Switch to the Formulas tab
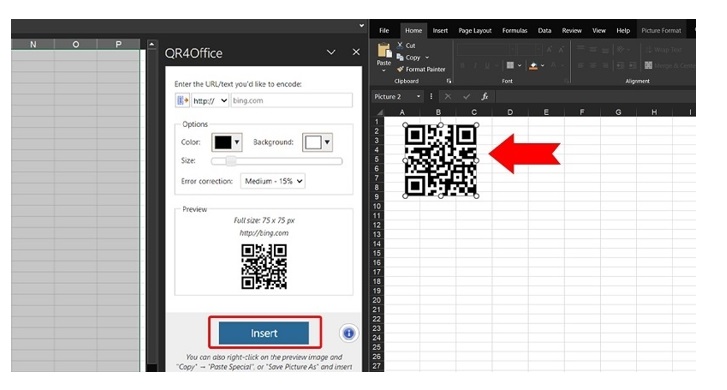Screen dimensions: 727x390 515,31
